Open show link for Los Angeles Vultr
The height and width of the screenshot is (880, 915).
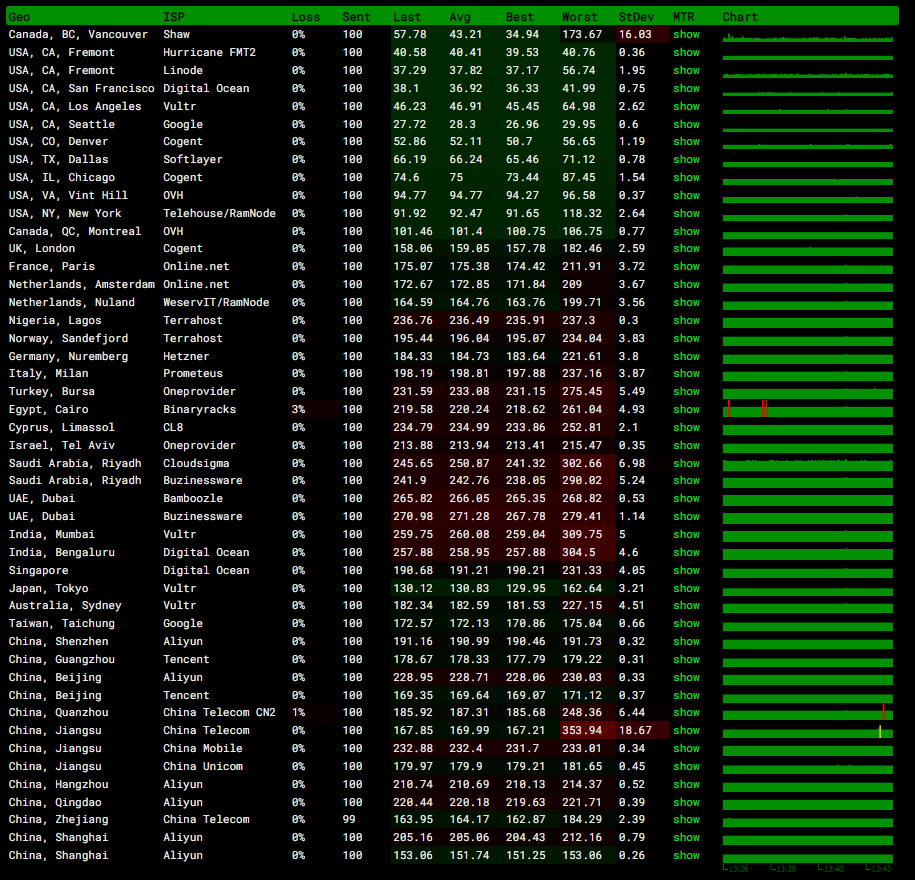[686, 107]
